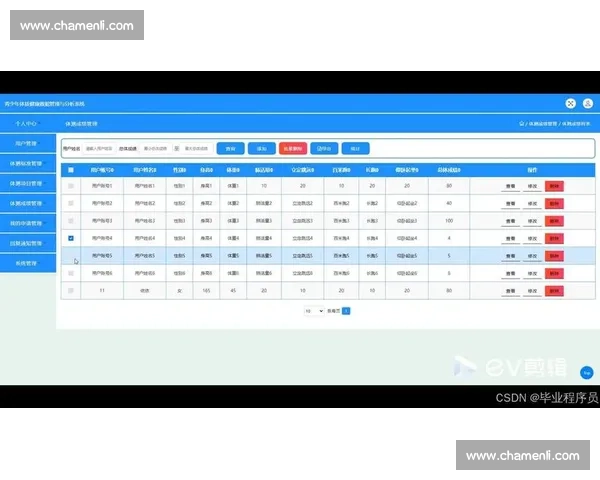Click 查看 for row 用户账号2
Image resolution: width=600 pixels, height=480 pixels.
coord(510,204)
